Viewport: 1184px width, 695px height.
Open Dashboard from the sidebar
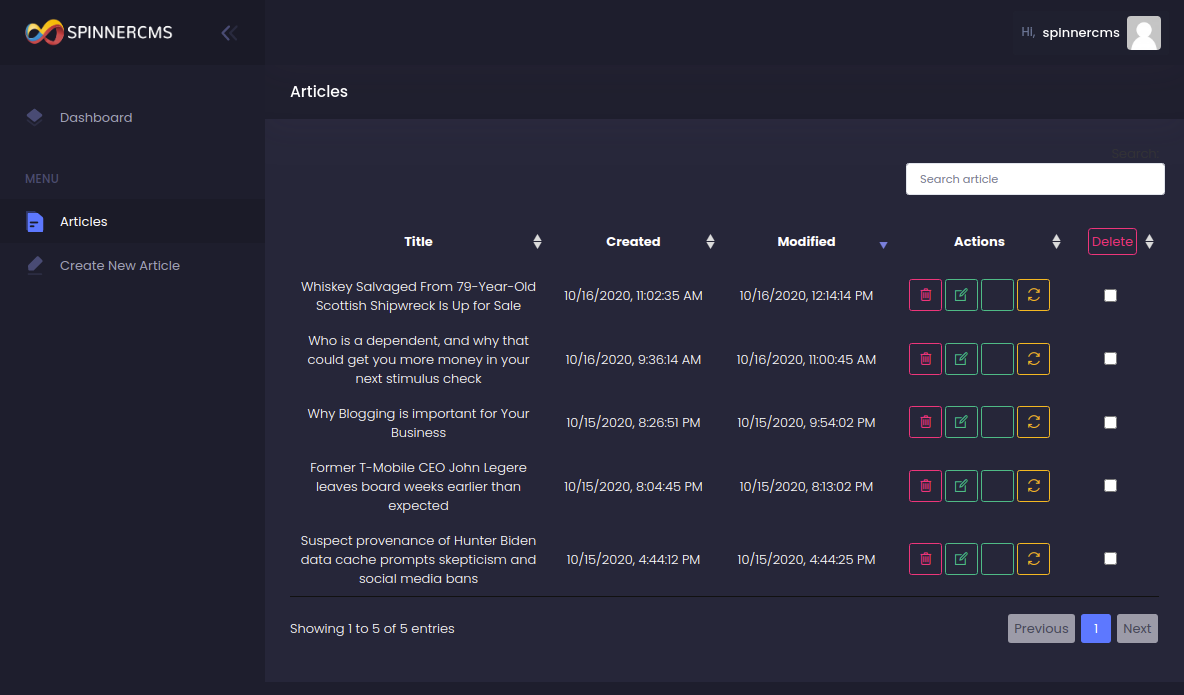coord(96,117)
